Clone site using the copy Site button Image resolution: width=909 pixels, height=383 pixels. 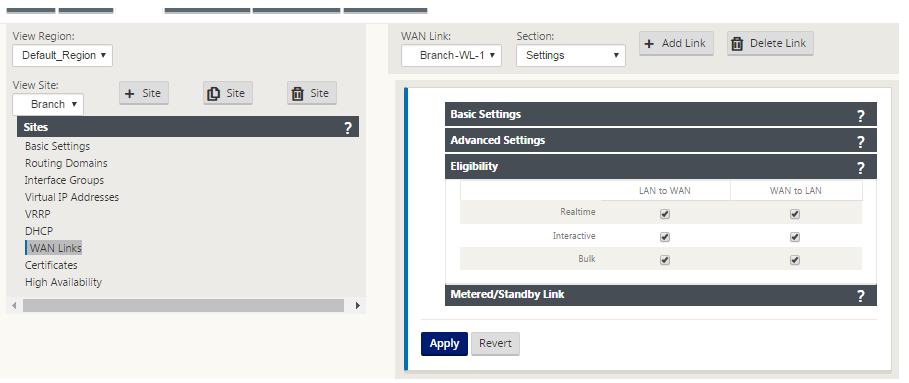[x=228, y=93]
